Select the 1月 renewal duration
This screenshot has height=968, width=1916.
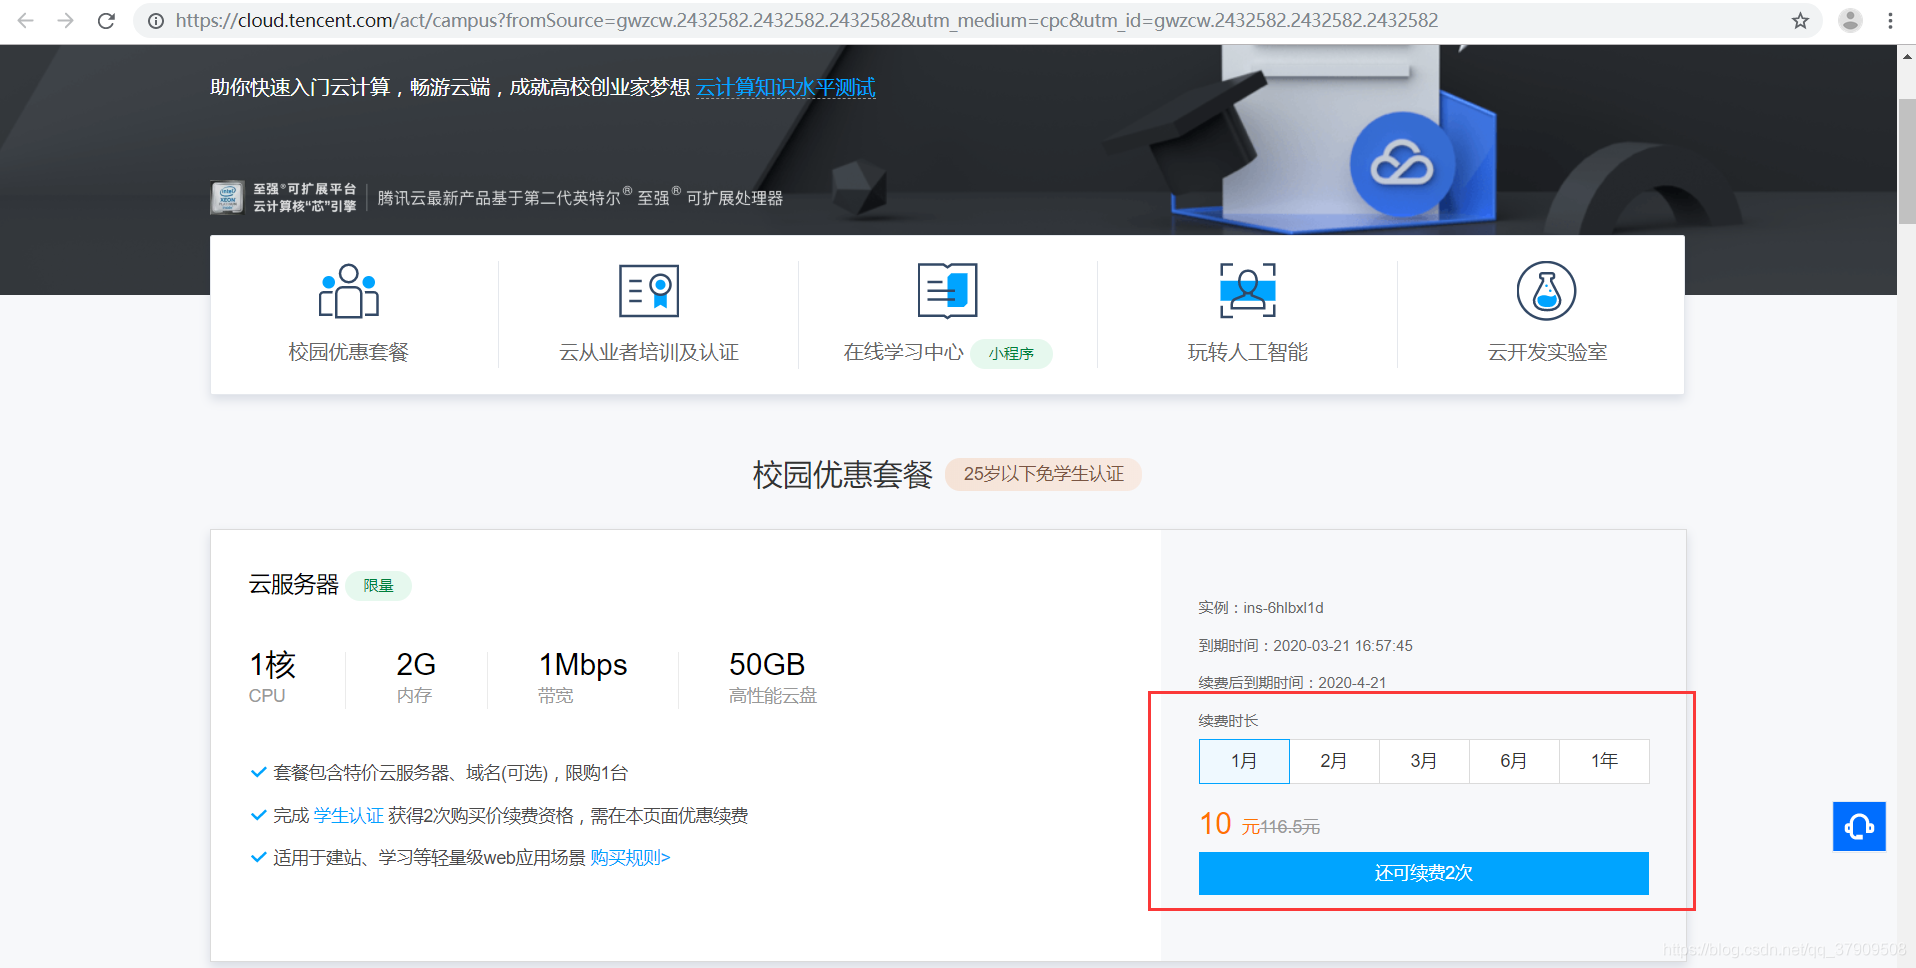coord(1244,761)
